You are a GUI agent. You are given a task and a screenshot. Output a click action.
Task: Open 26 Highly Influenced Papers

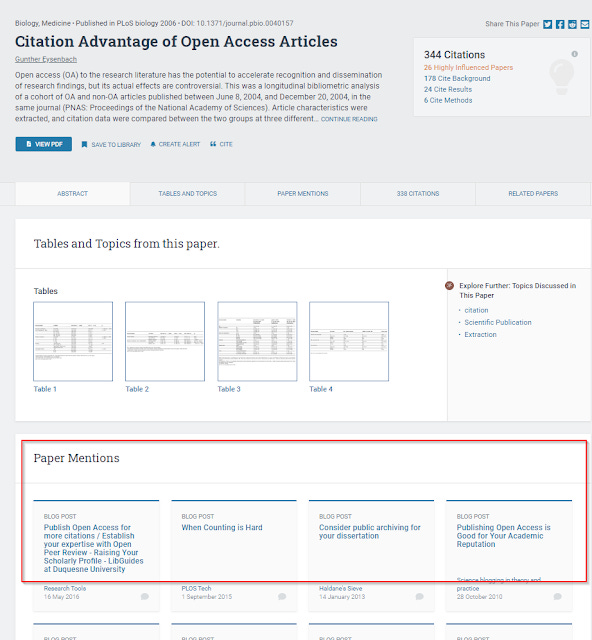pos(468,67)
